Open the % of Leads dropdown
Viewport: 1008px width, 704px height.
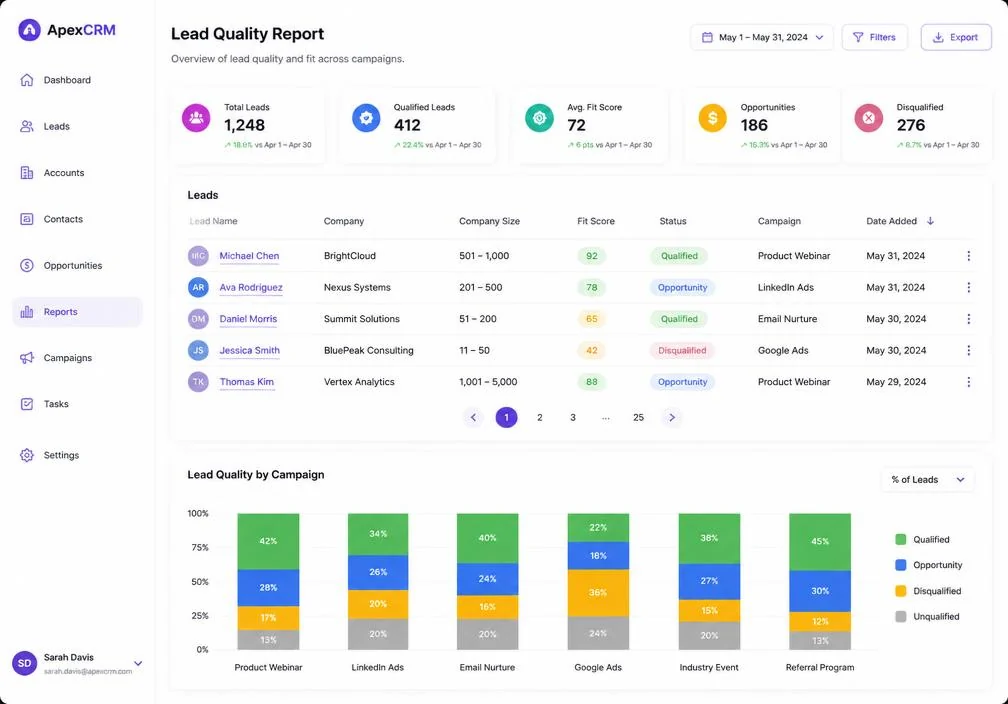coord(928,480)
